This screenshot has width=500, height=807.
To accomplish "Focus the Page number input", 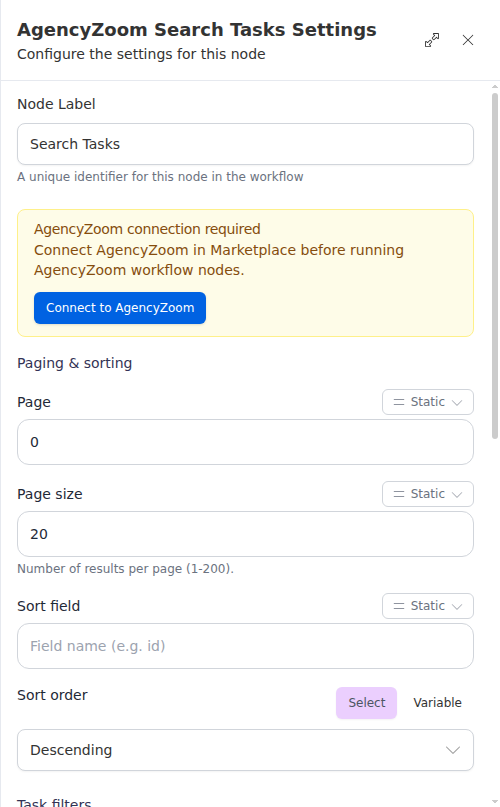I will 245,442.
